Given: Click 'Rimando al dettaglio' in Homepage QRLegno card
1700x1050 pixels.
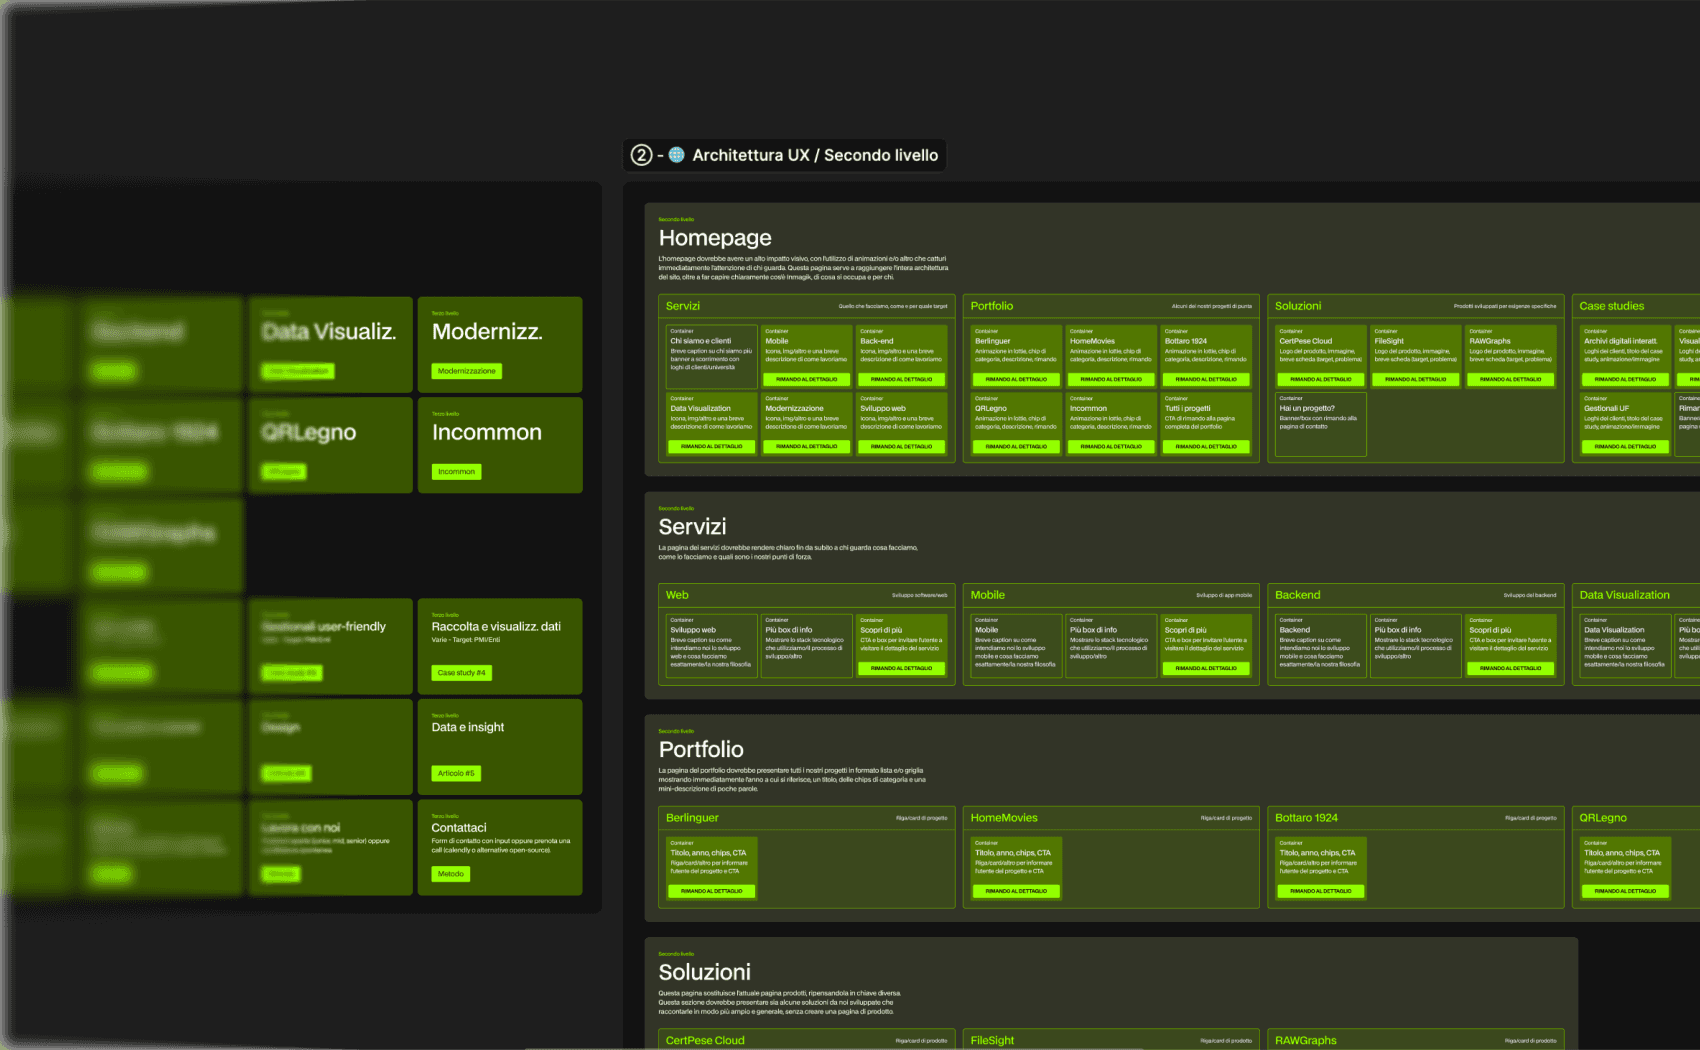Looking at the screenshot, I should tap(1017, 447).
